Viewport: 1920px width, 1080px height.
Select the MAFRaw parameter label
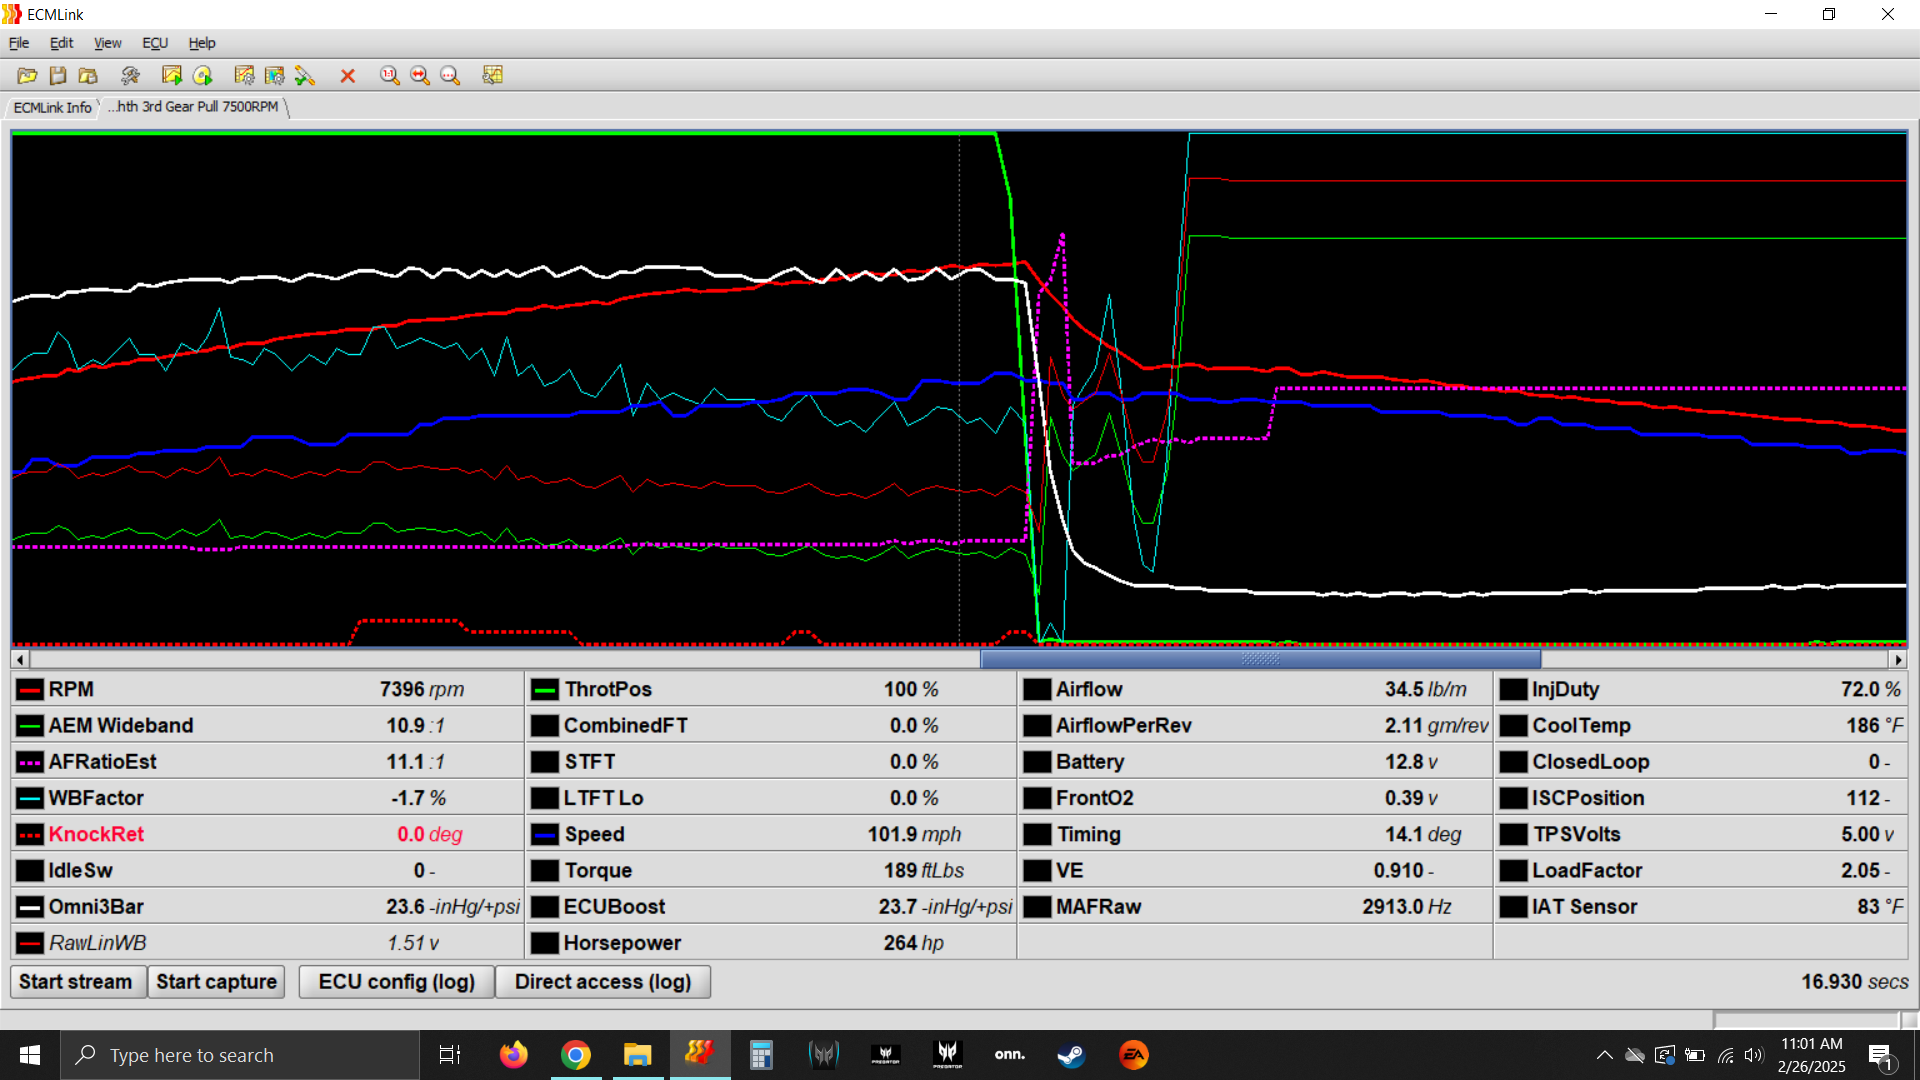[x=1098, y=907]
